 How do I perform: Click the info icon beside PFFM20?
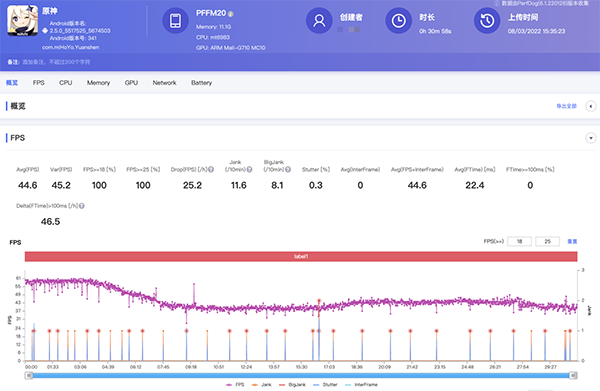click(x=231, y=14)
